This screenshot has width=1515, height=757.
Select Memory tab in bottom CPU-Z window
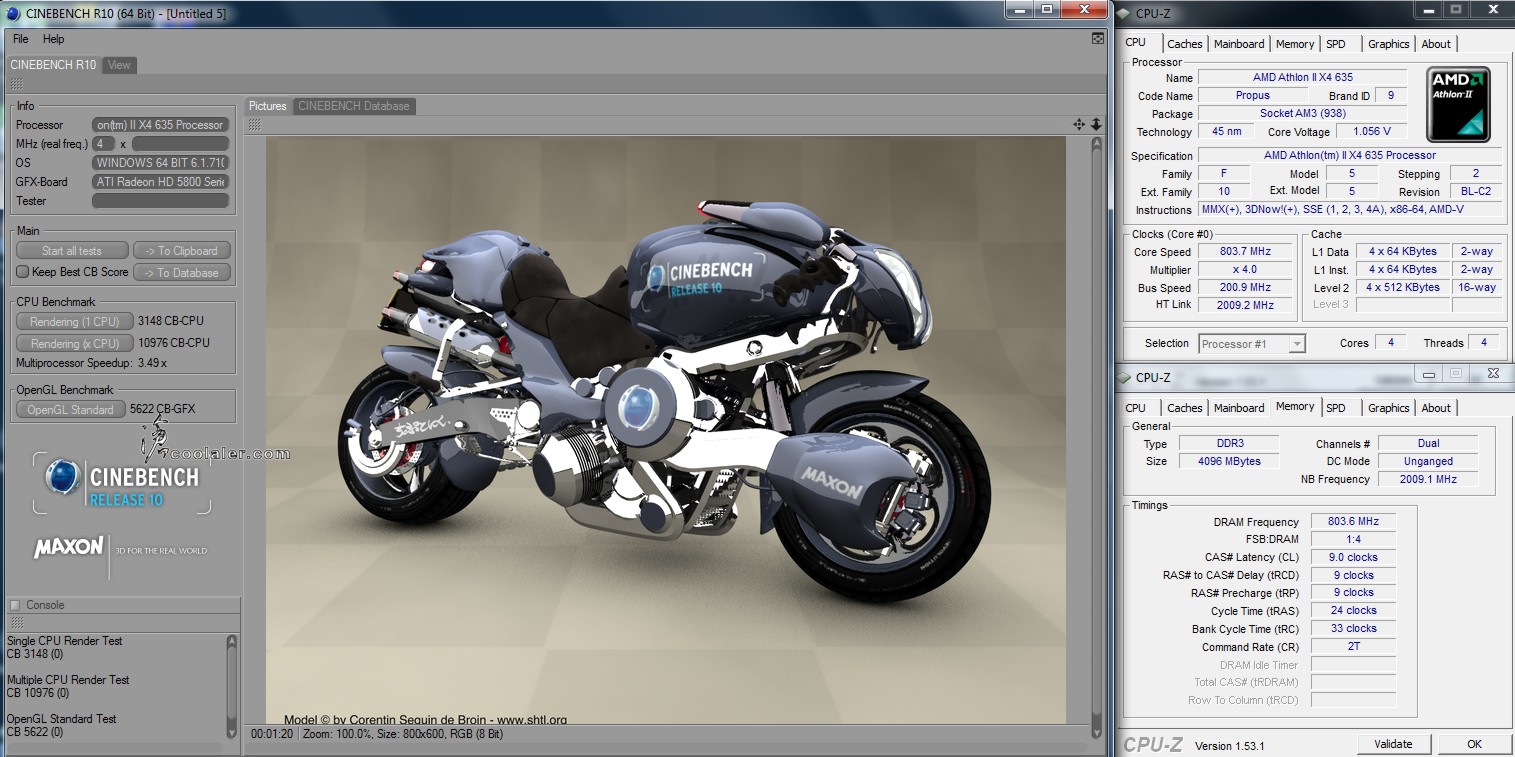click(x=1295, y=407)
